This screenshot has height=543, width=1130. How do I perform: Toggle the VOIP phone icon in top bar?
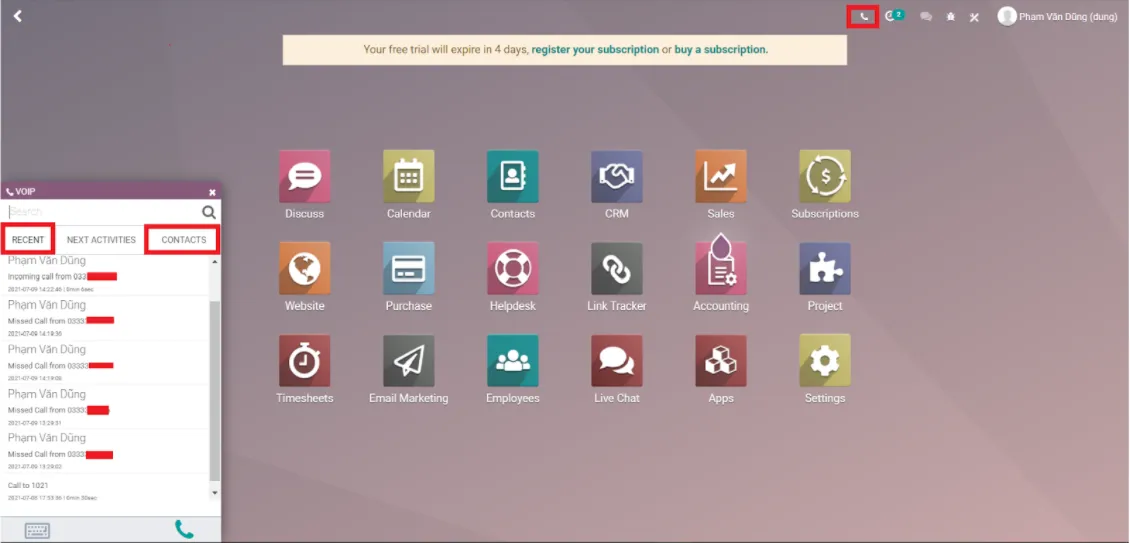point(863,16)
